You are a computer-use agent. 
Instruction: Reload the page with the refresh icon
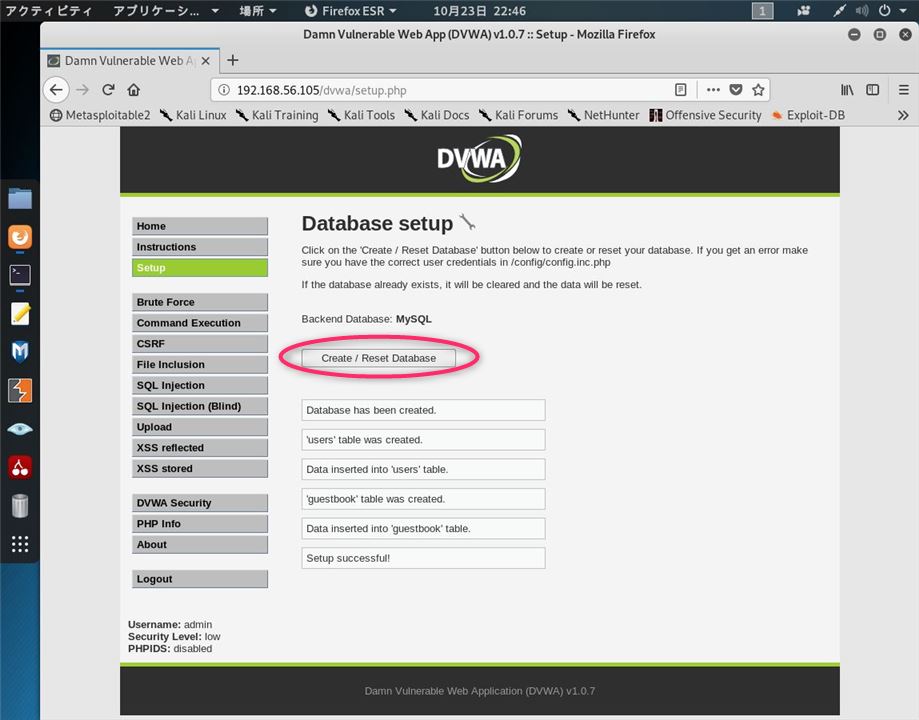108,90
